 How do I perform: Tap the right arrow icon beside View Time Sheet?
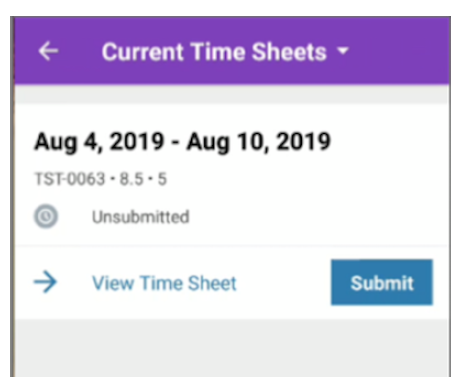pyautogui.click(x=45, y=282)
